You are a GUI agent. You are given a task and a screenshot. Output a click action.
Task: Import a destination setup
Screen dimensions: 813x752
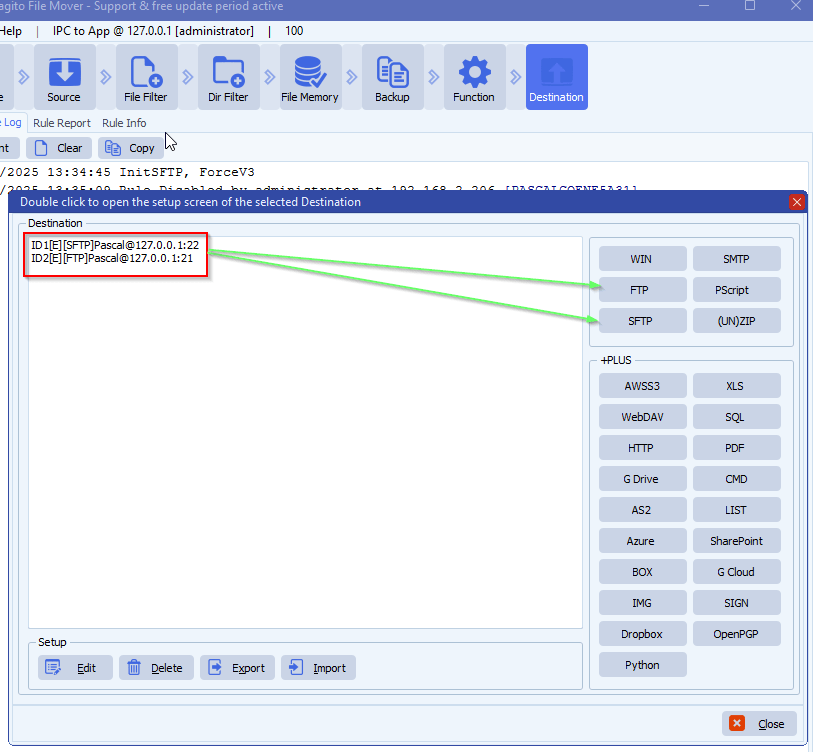318,667
